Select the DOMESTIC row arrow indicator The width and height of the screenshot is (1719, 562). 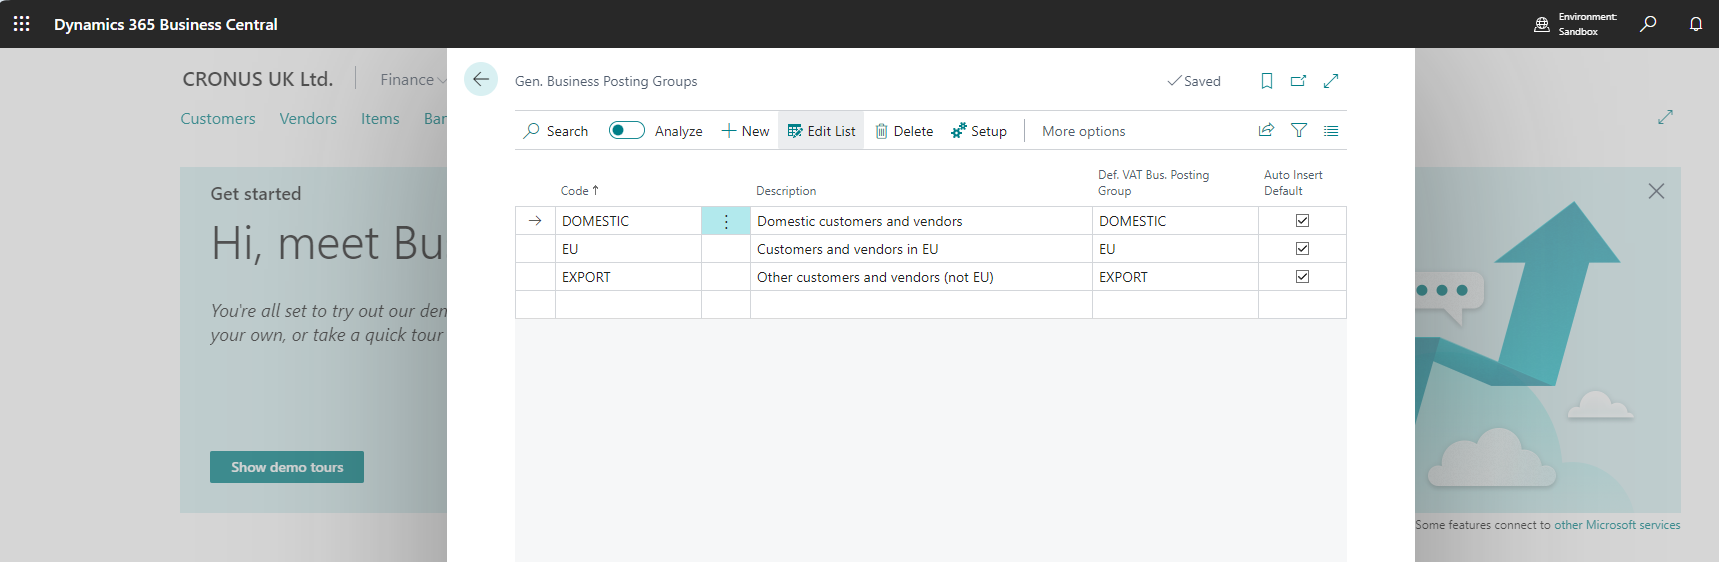tap(535, 221)
